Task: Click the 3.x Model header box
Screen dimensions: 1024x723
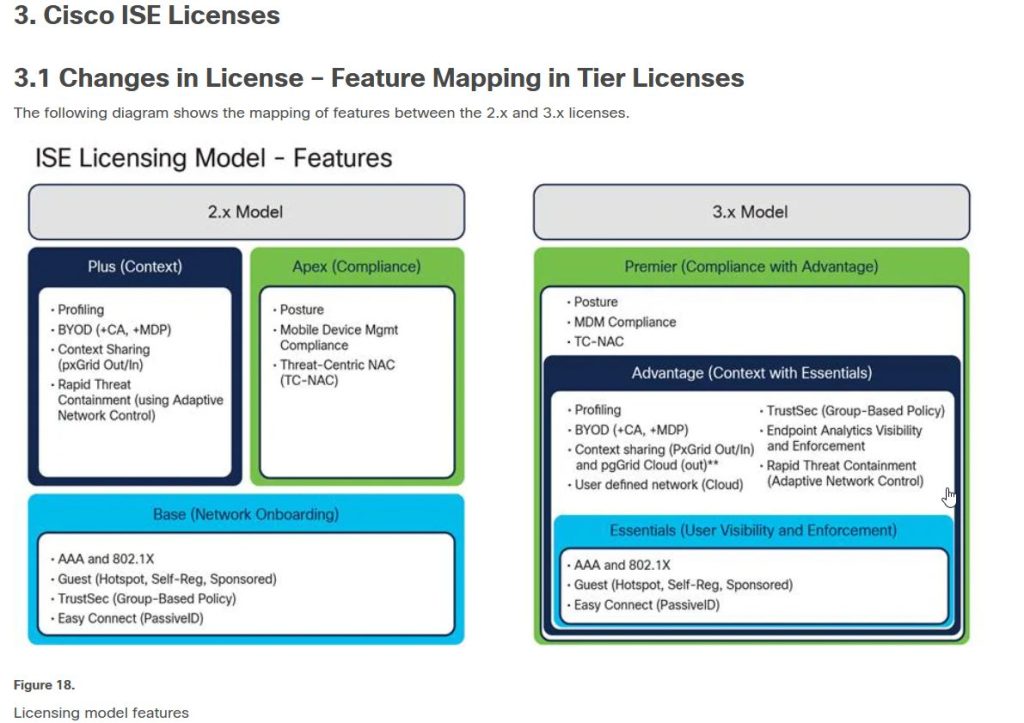Action: (x=752, y=211)
